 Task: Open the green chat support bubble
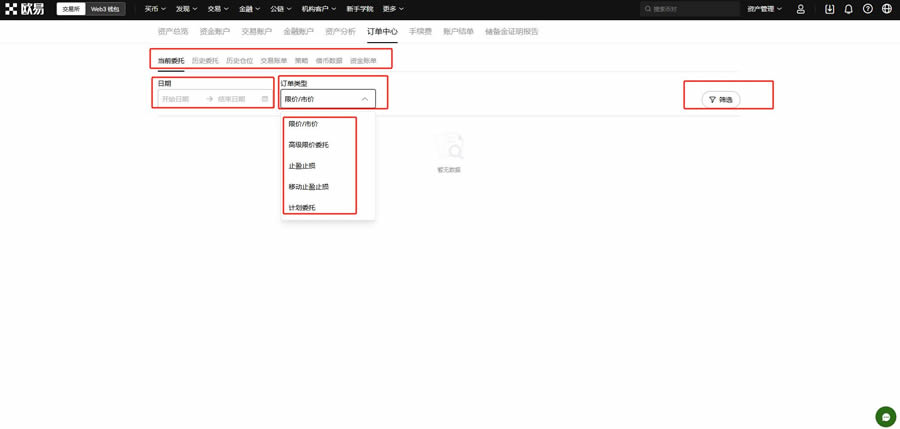coord(886,416)
